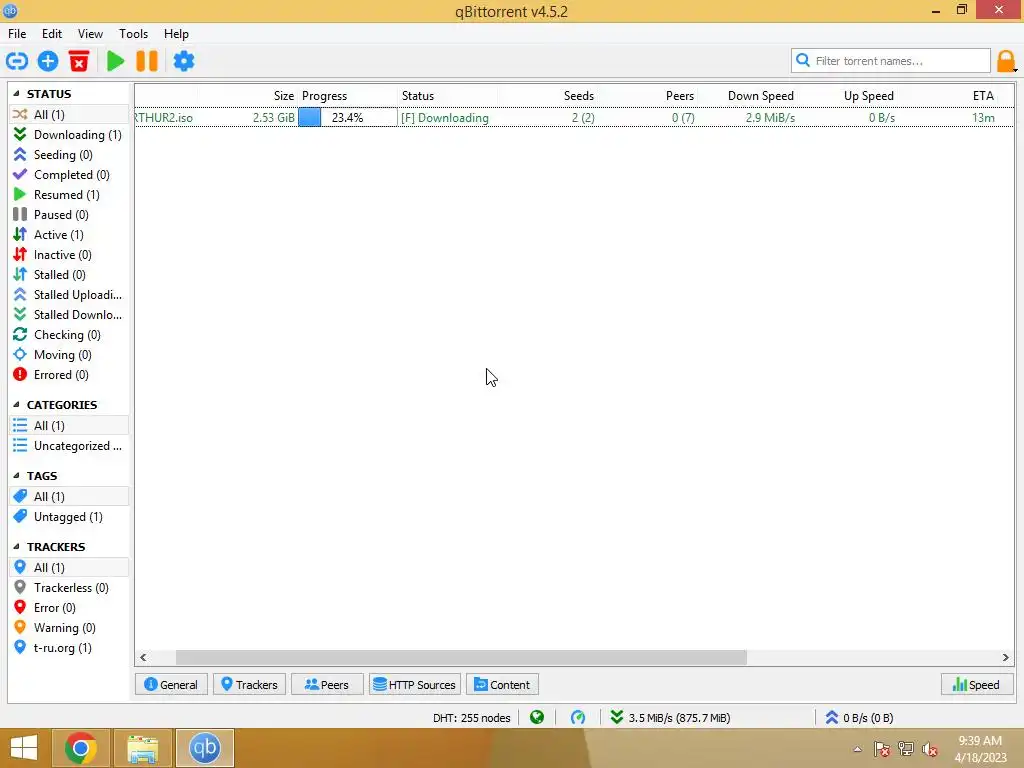Screen dimensions: 1024x768
Task: Select All (1) under Categories
Action: 69,426
